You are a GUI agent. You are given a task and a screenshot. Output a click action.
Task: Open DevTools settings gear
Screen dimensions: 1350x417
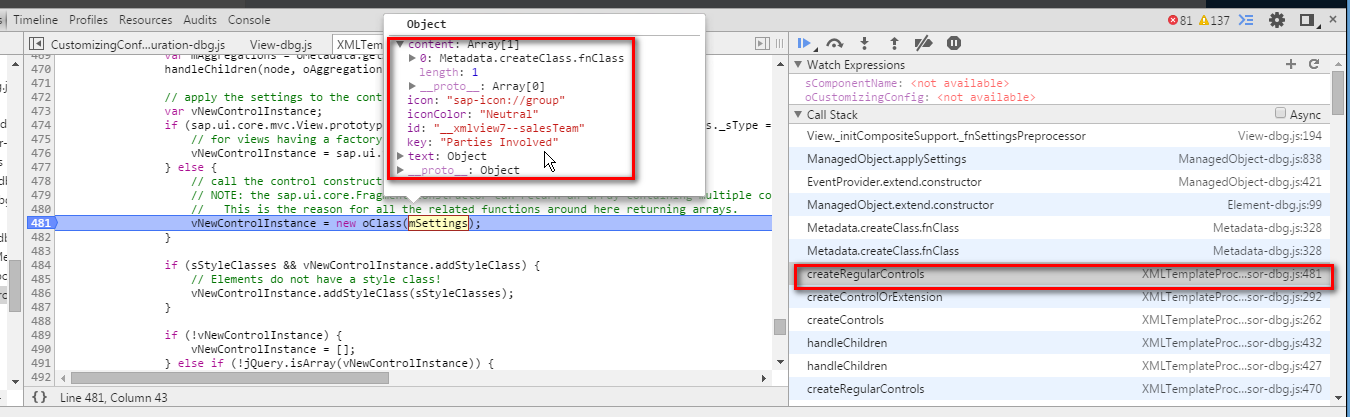1277,19
